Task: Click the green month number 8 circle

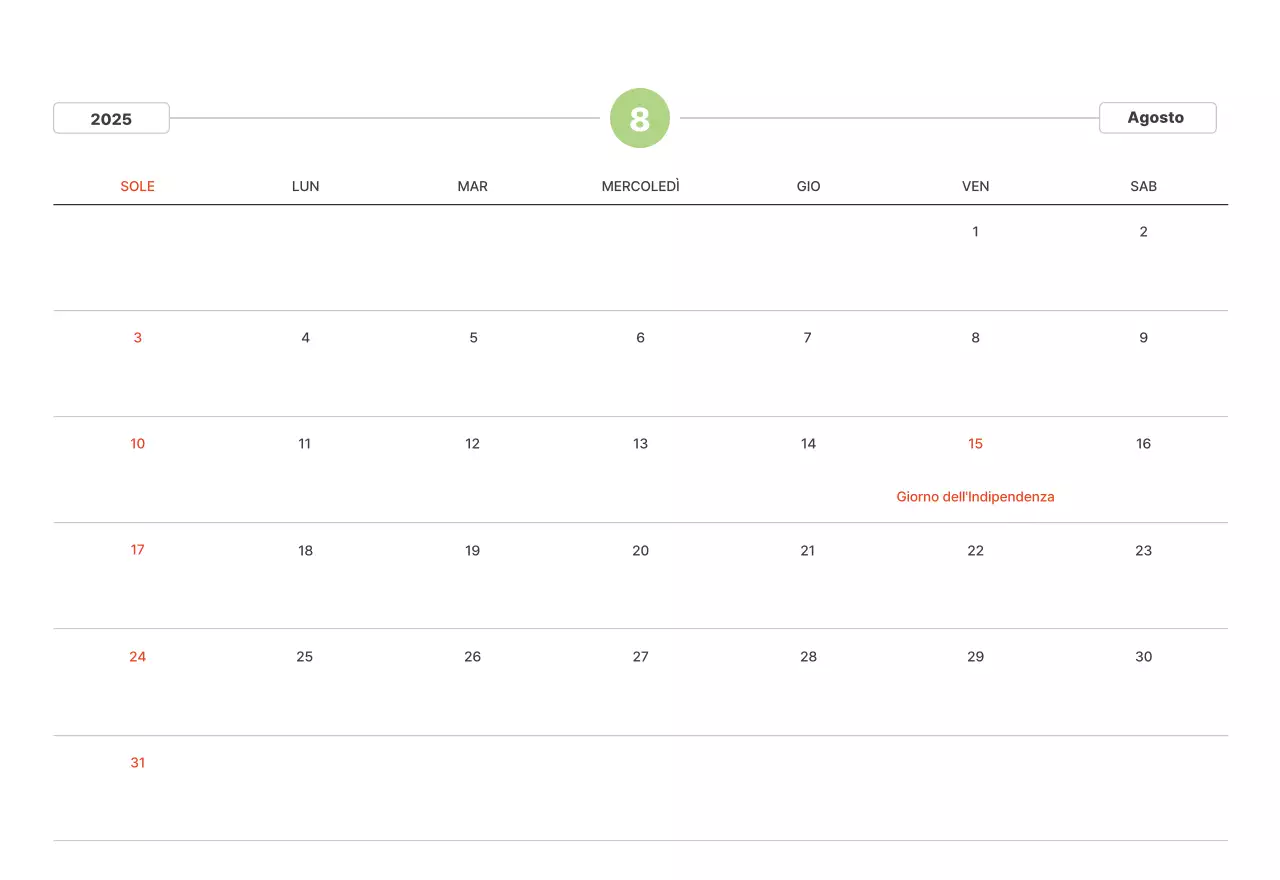Action: click(x=640, y=118)
